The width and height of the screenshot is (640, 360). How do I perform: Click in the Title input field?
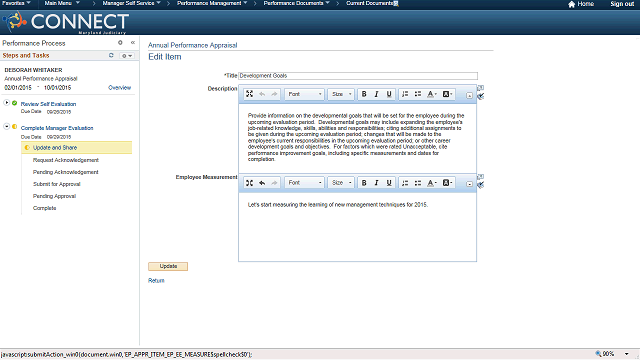coord(358,76)
